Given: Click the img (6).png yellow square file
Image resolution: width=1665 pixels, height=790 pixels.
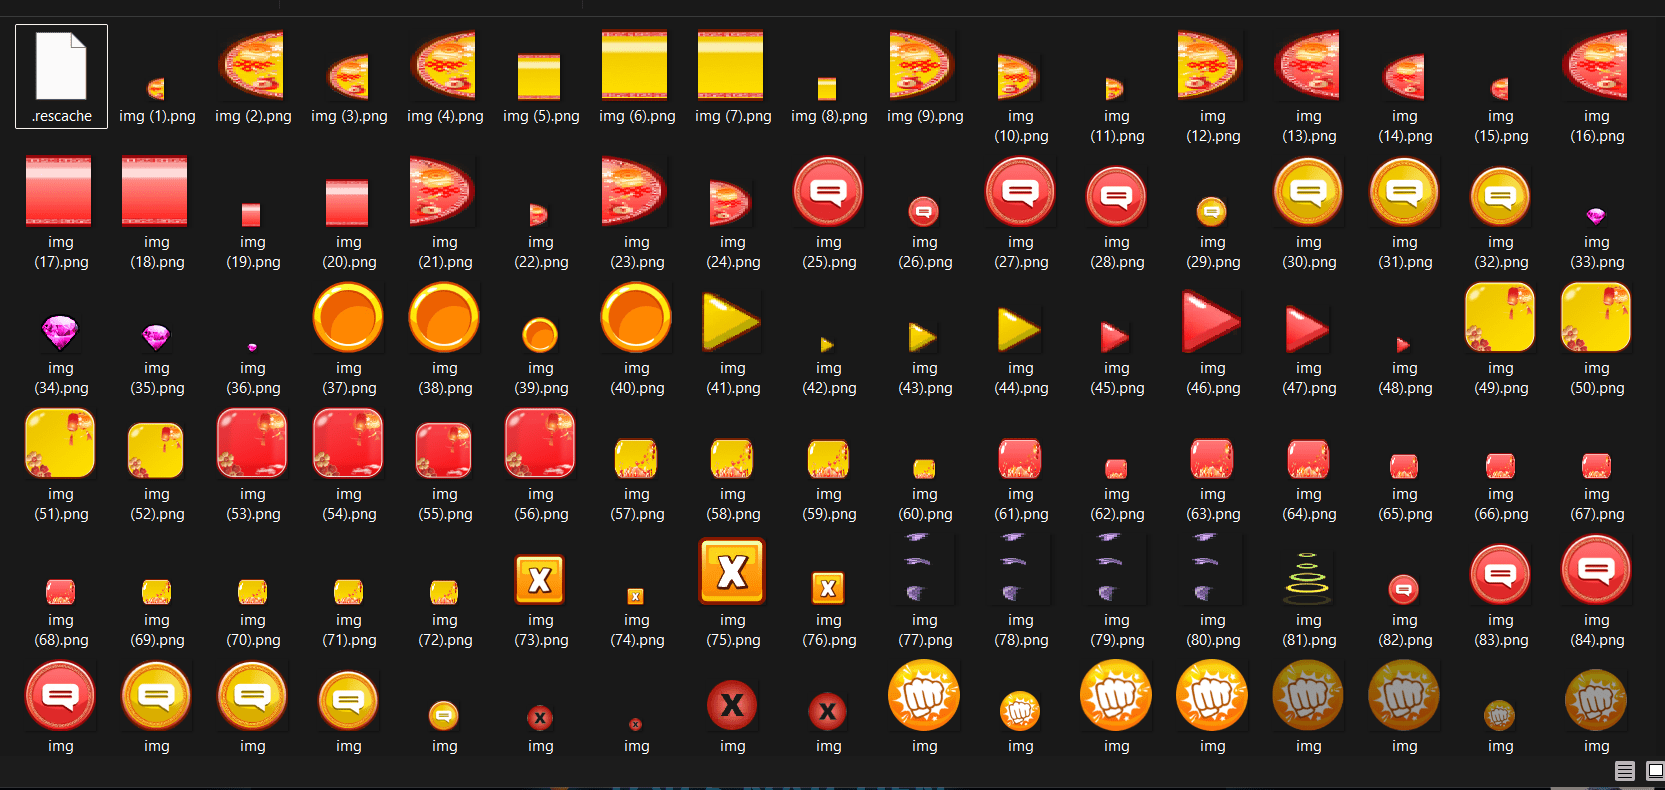Looking at the screenshot, I should coord(634,65).
